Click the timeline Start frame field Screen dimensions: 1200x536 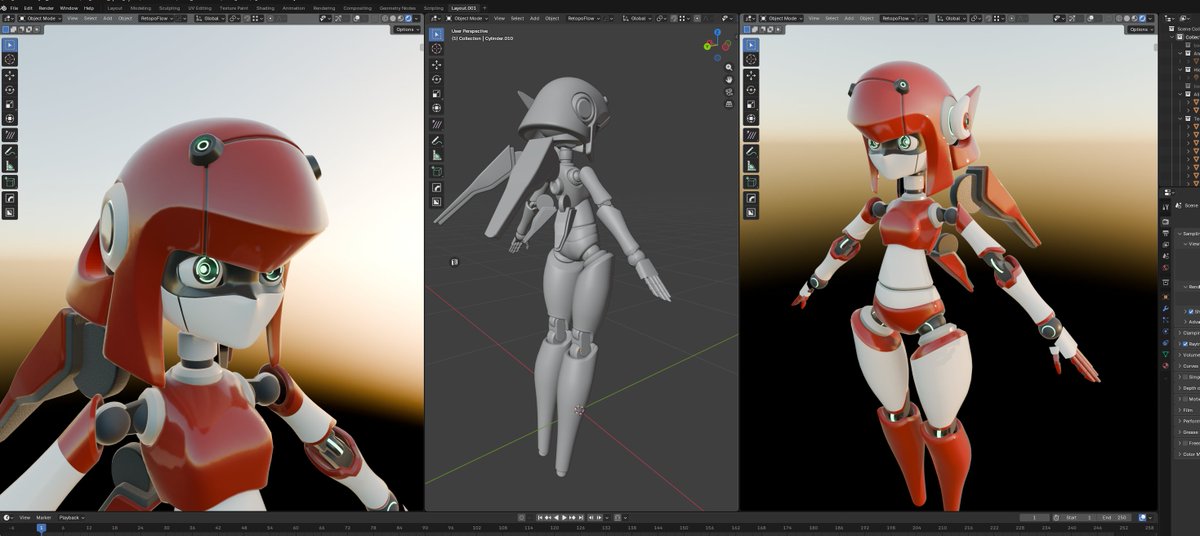pos(1079,517)
